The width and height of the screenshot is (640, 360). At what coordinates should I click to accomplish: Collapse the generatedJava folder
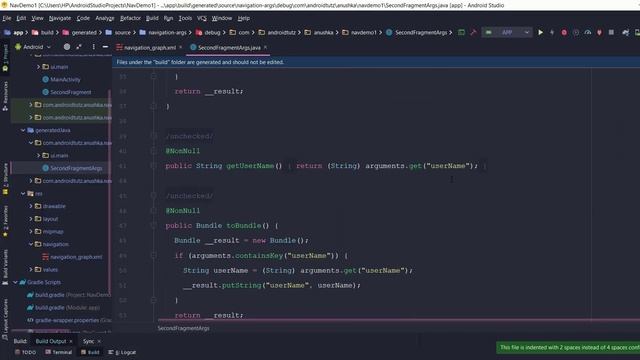[x=23, y=130]
